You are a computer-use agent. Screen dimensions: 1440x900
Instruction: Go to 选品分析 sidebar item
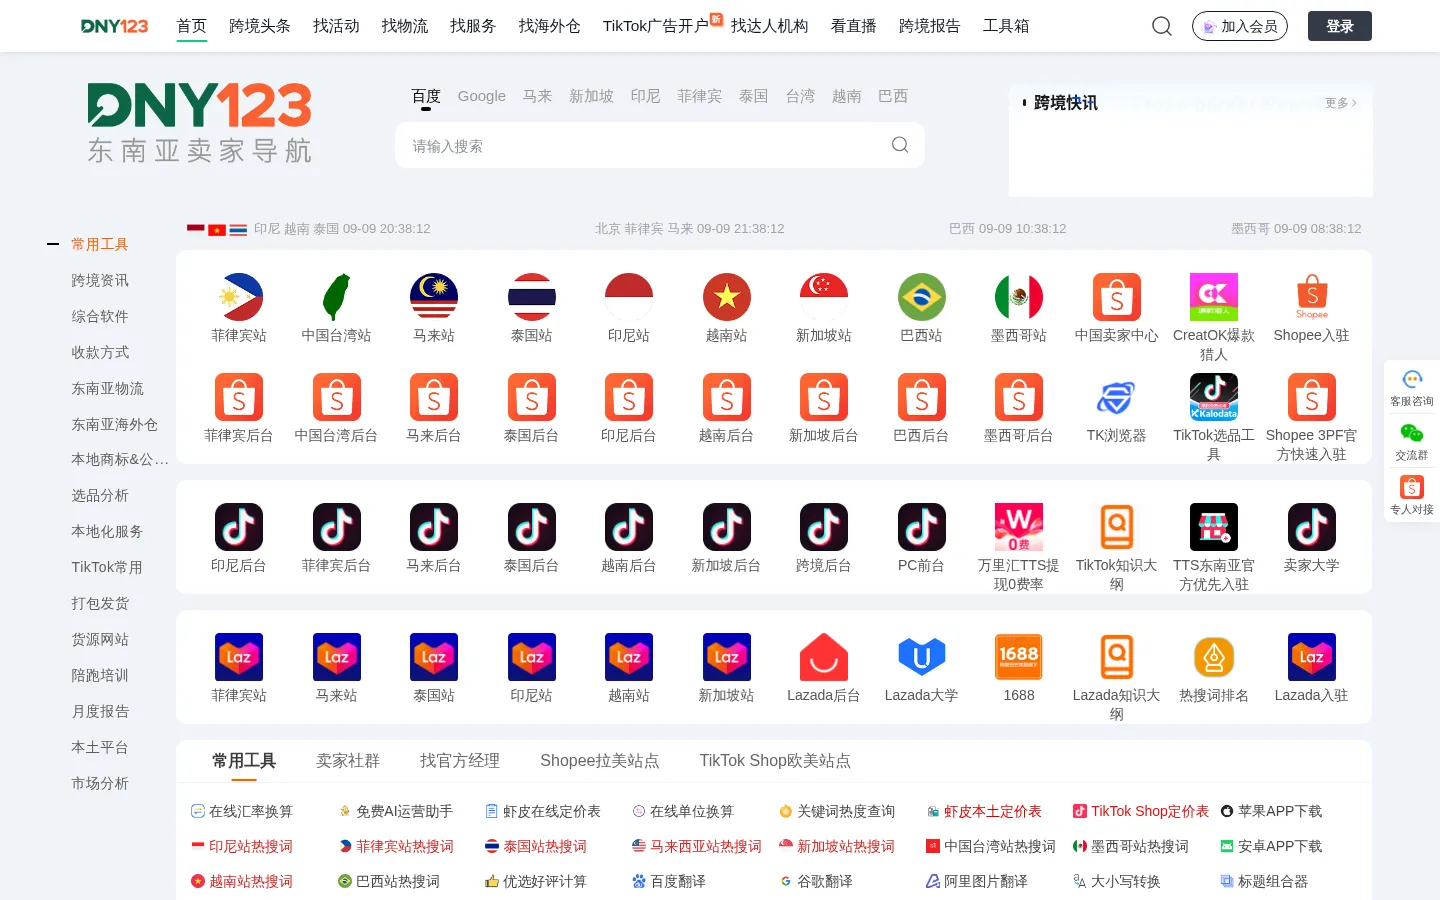[100, 495]
